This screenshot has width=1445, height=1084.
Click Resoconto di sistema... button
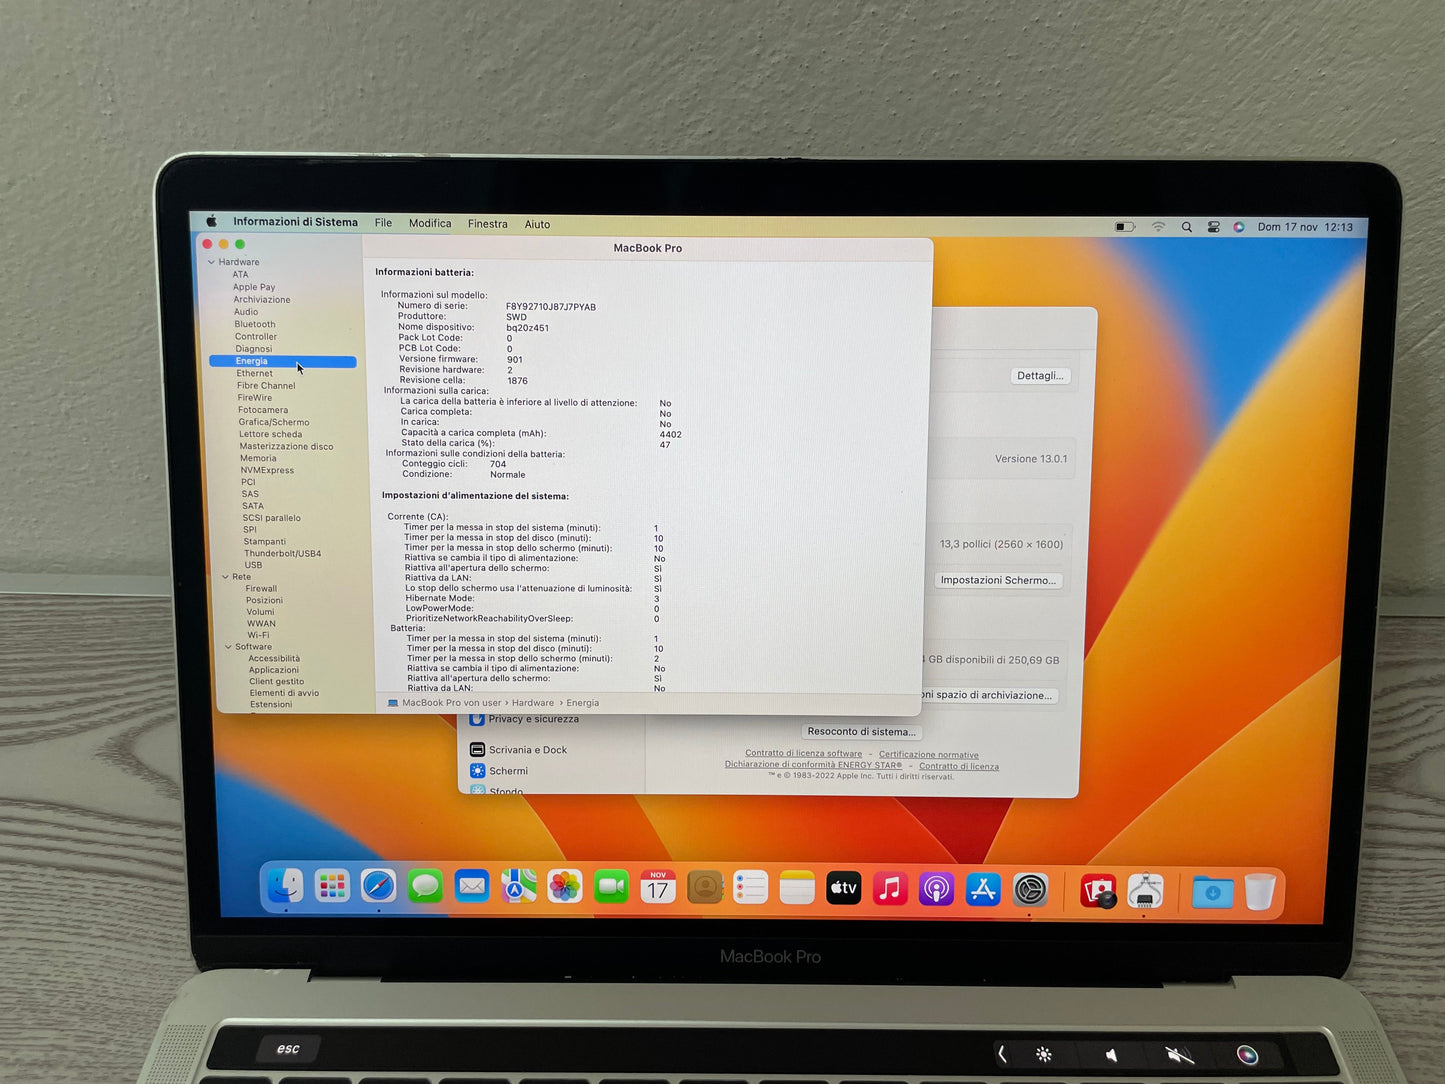pos(861,731)
